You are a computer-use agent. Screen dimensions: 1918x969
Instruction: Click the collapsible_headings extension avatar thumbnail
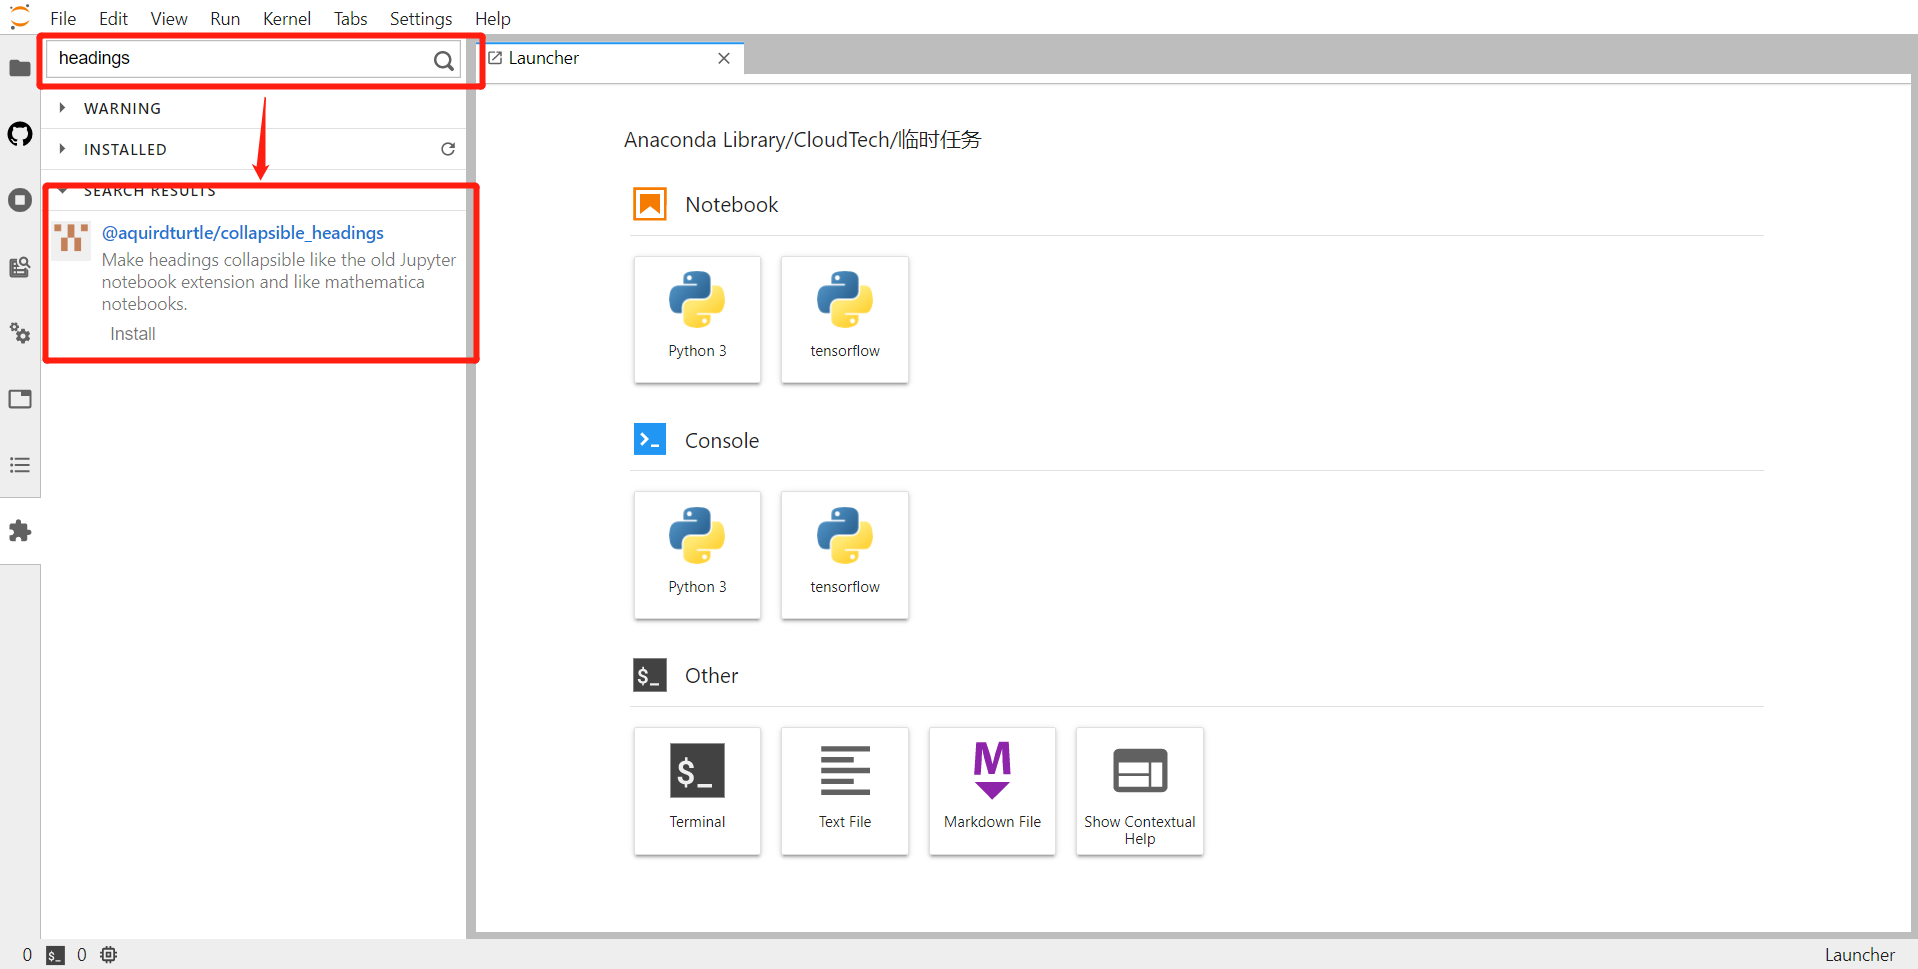71,240
